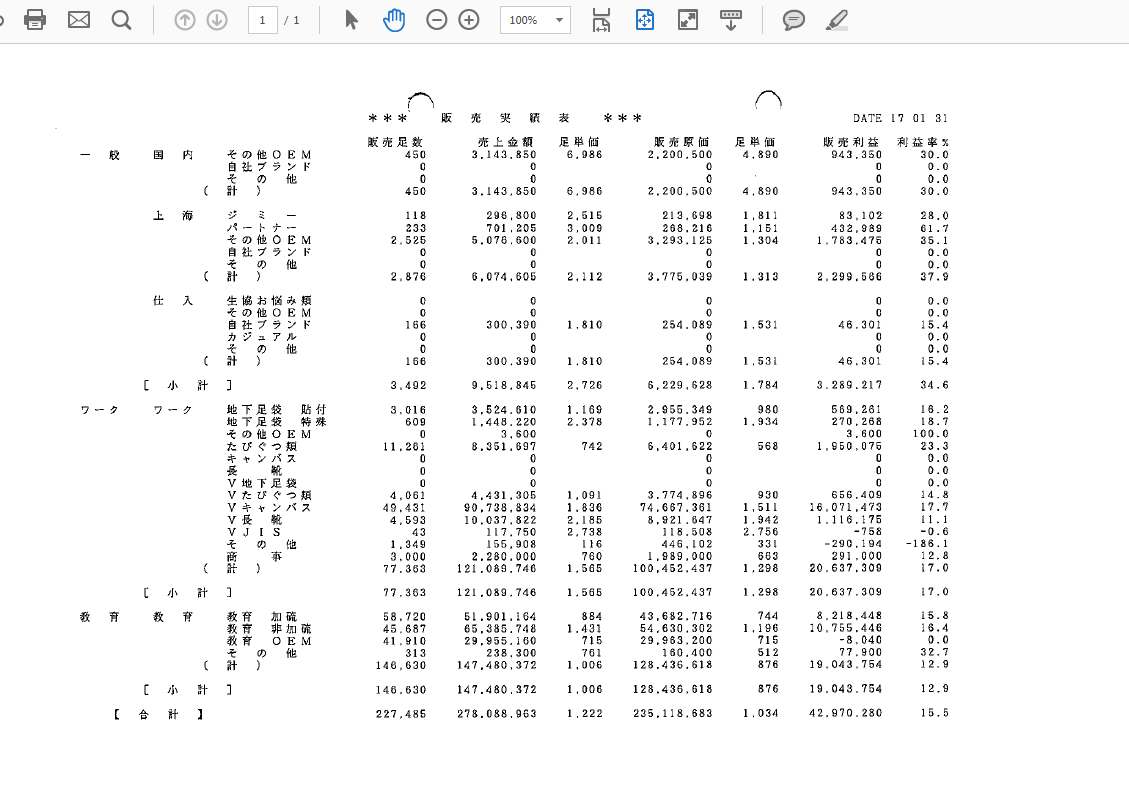Activate the Hand pan tool
This screenshot has width=1129, height=811.
tap(394, 20)
